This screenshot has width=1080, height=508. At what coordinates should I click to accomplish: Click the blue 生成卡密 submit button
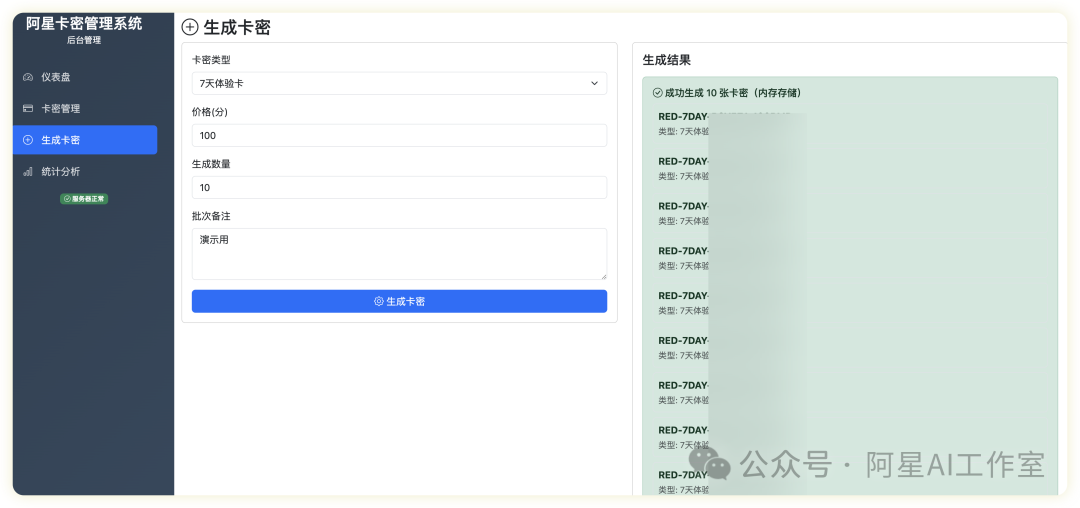399,301
